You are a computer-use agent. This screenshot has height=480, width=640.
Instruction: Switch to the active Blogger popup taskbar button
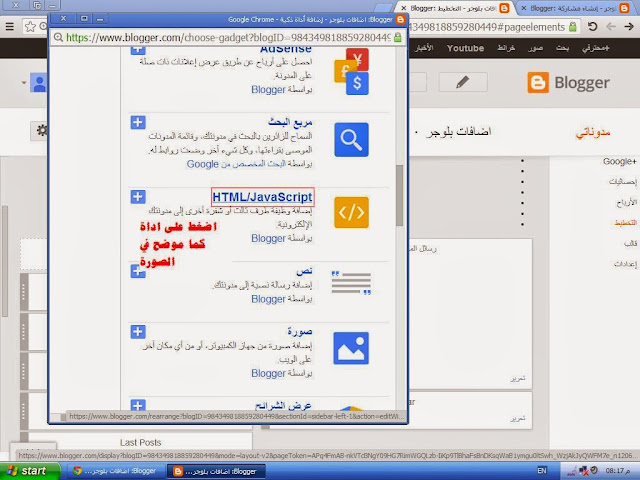click(x=216, y=471)
